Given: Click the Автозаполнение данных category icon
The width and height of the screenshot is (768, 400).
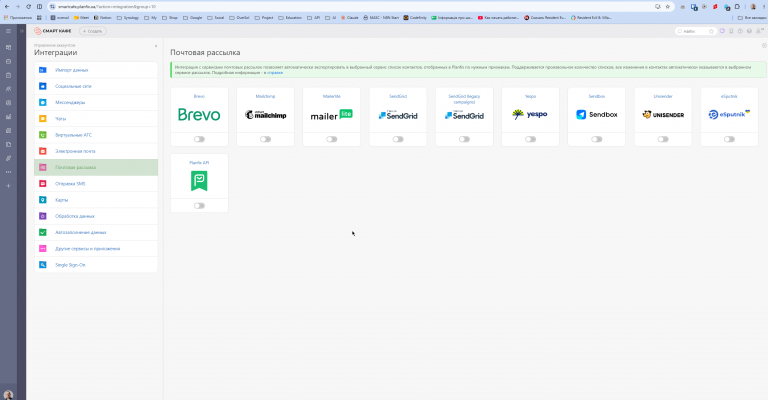Looking at the screenshot, I should pyautogui.click(x=43, y=232).
